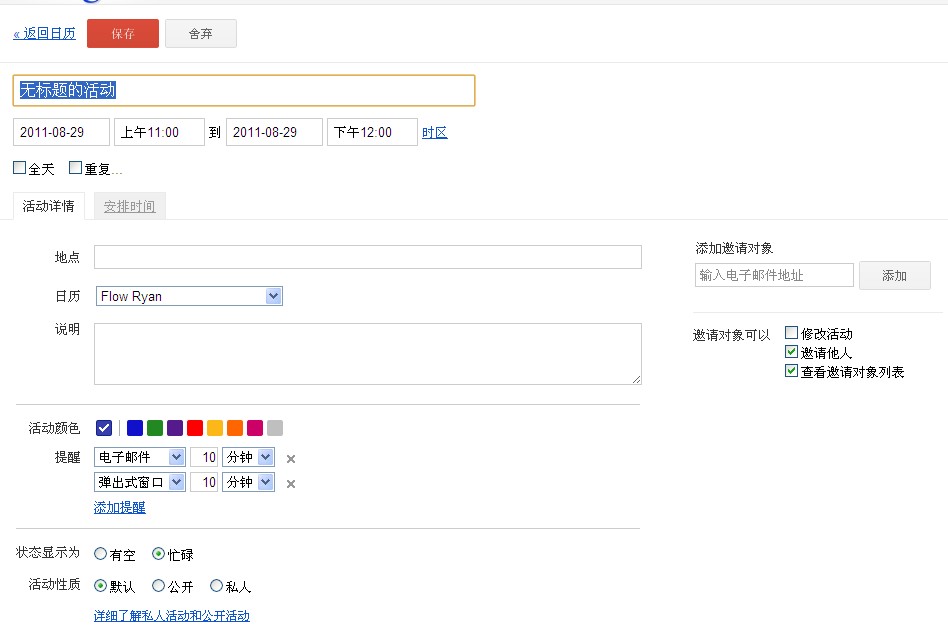Switch to the 活动详情 tab
The width and height of the screenshot is (948, 630).
pyautogui.click(x=48, y=206)
